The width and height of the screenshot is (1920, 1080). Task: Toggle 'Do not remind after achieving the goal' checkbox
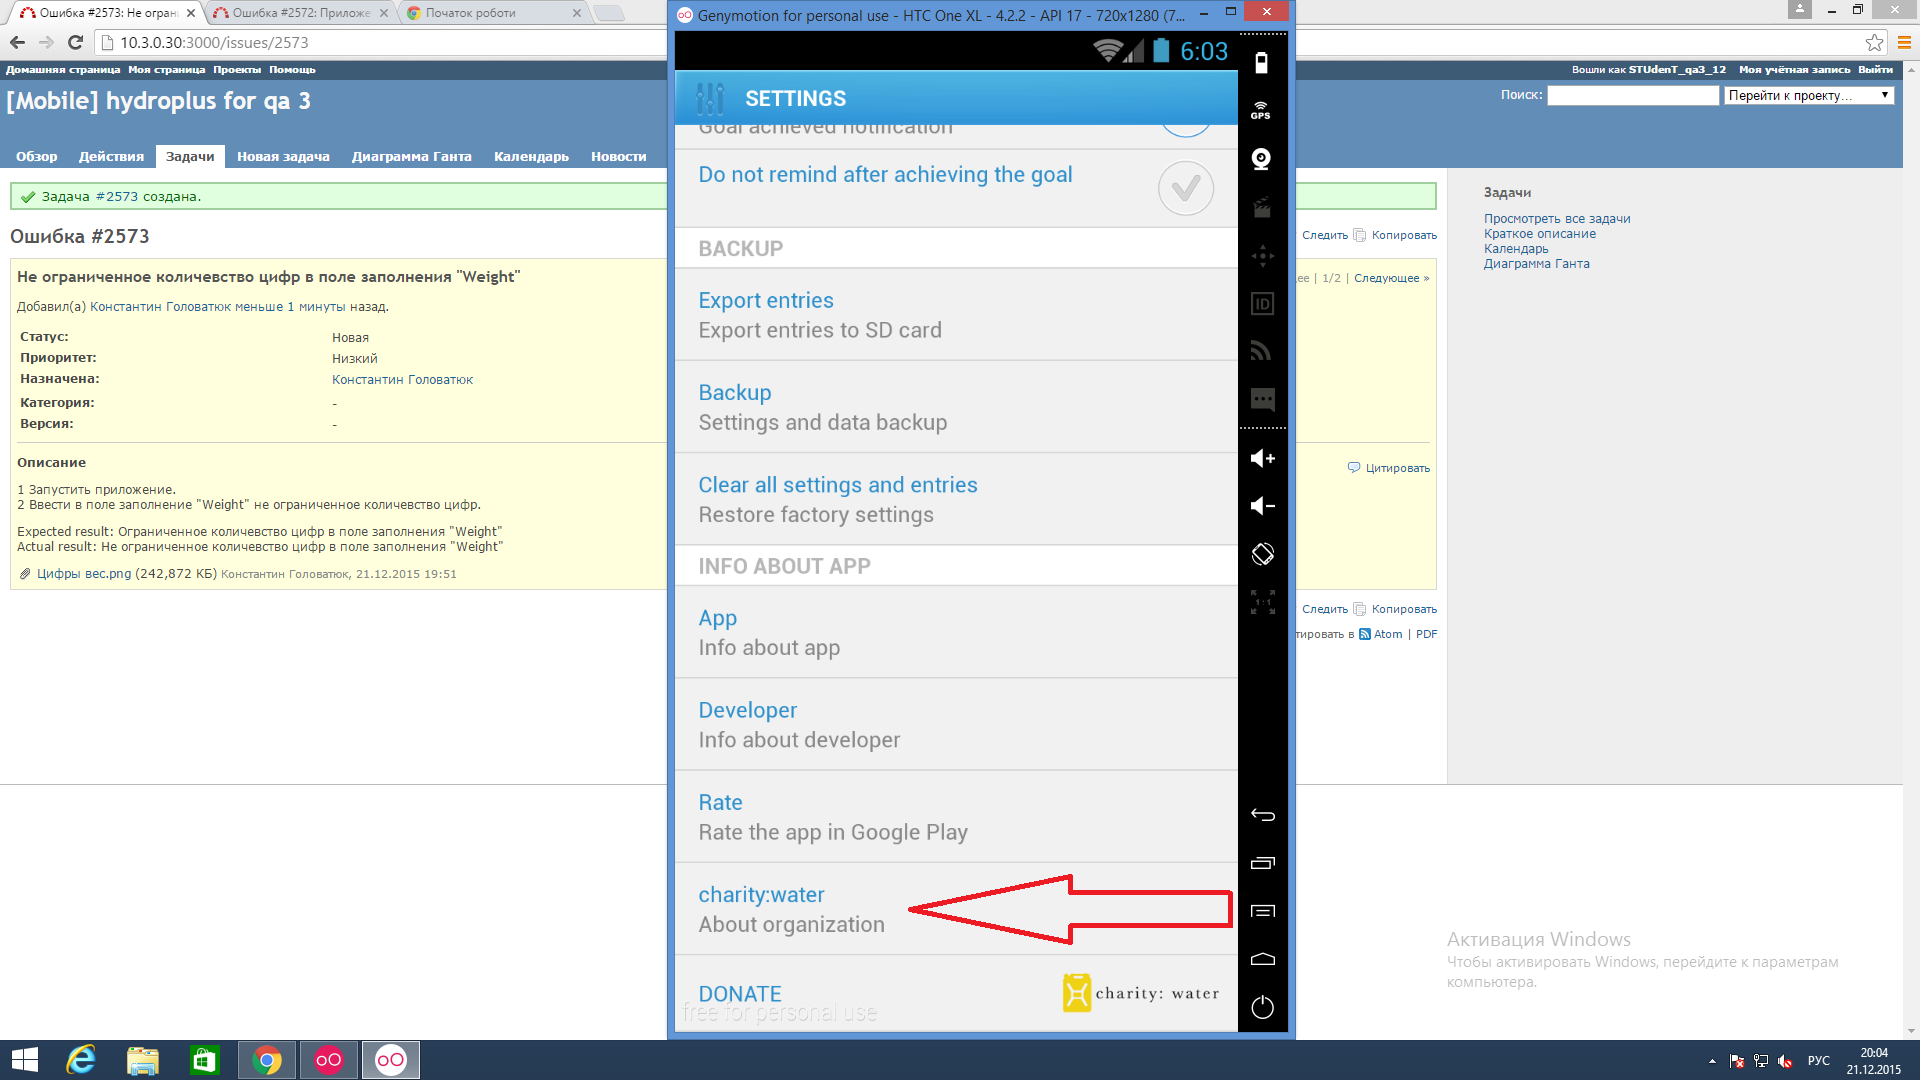1185,189
